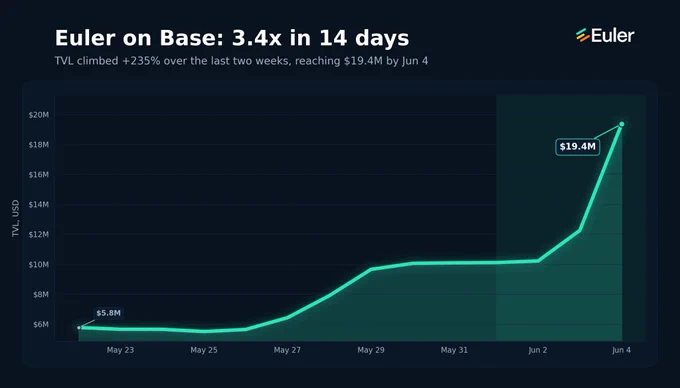Click the May 27 x-axis label
The height and width of the screenshot is (388, 680).
tap(287, 350)
